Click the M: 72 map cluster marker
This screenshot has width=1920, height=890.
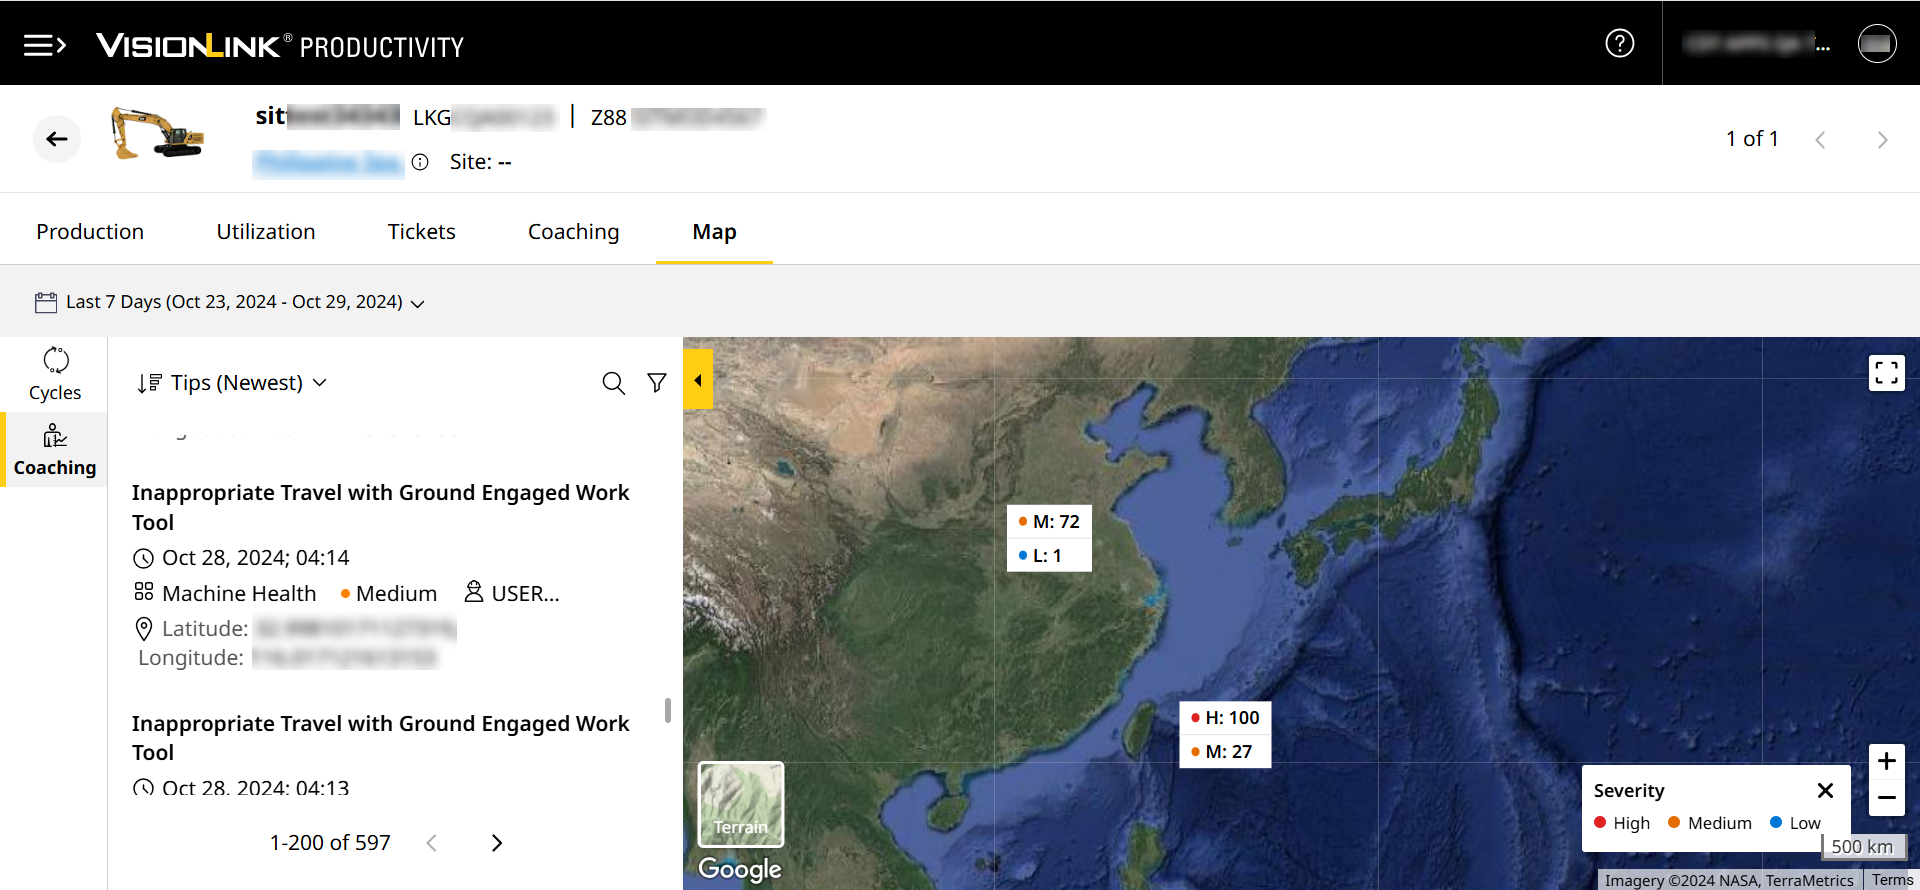(1049, 522)
